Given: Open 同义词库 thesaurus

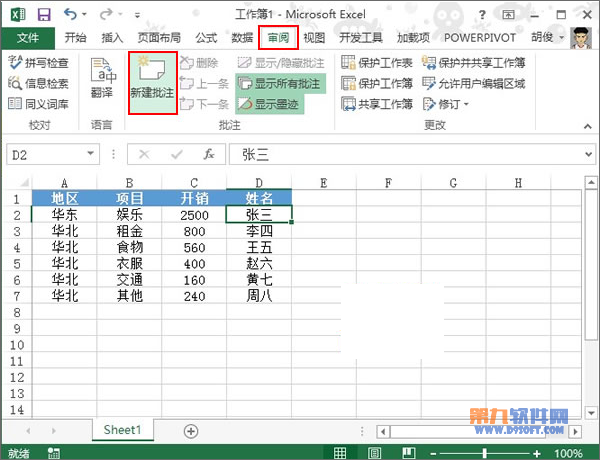Looking at the screenshot, I should [x=39, y=104].
